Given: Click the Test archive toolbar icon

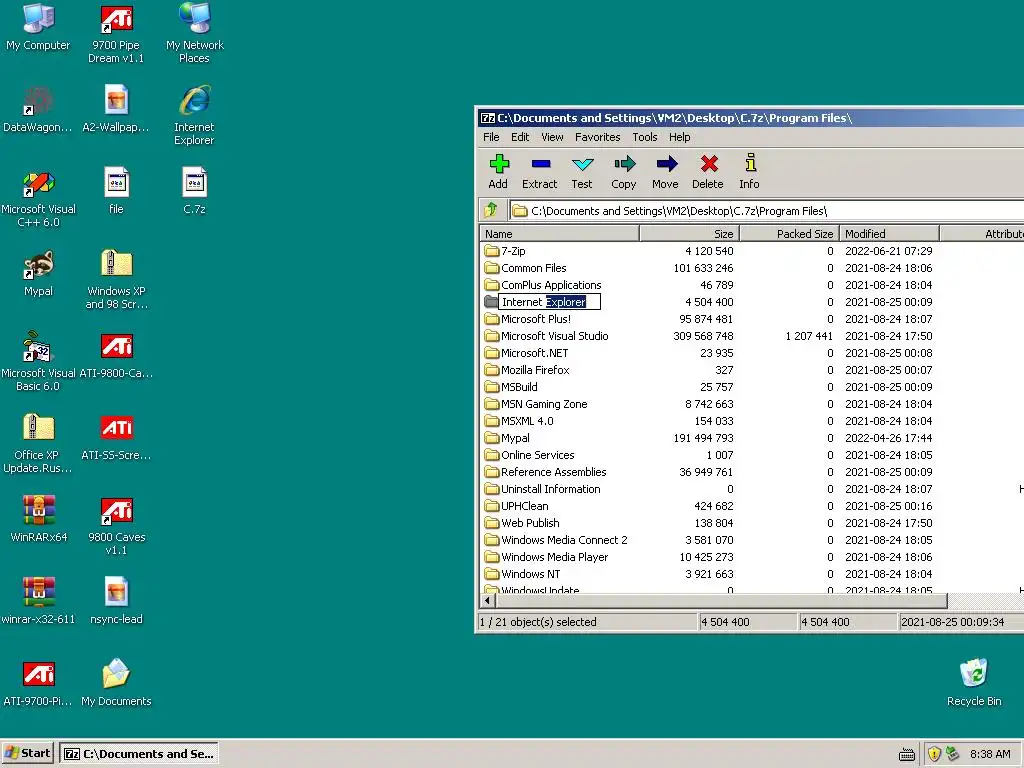Looking at the screenshot, I should (582, 172).
